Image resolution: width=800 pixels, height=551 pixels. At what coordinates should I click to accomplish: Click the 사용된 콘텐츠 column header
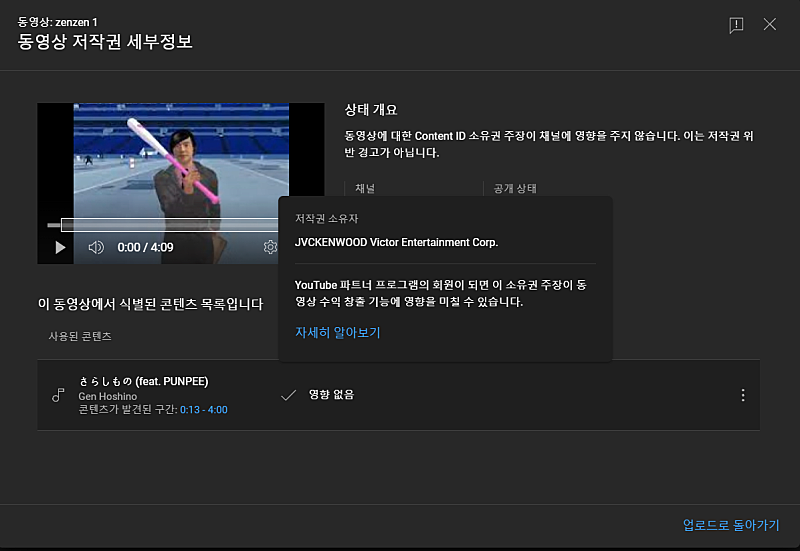[x=80, y=336]
